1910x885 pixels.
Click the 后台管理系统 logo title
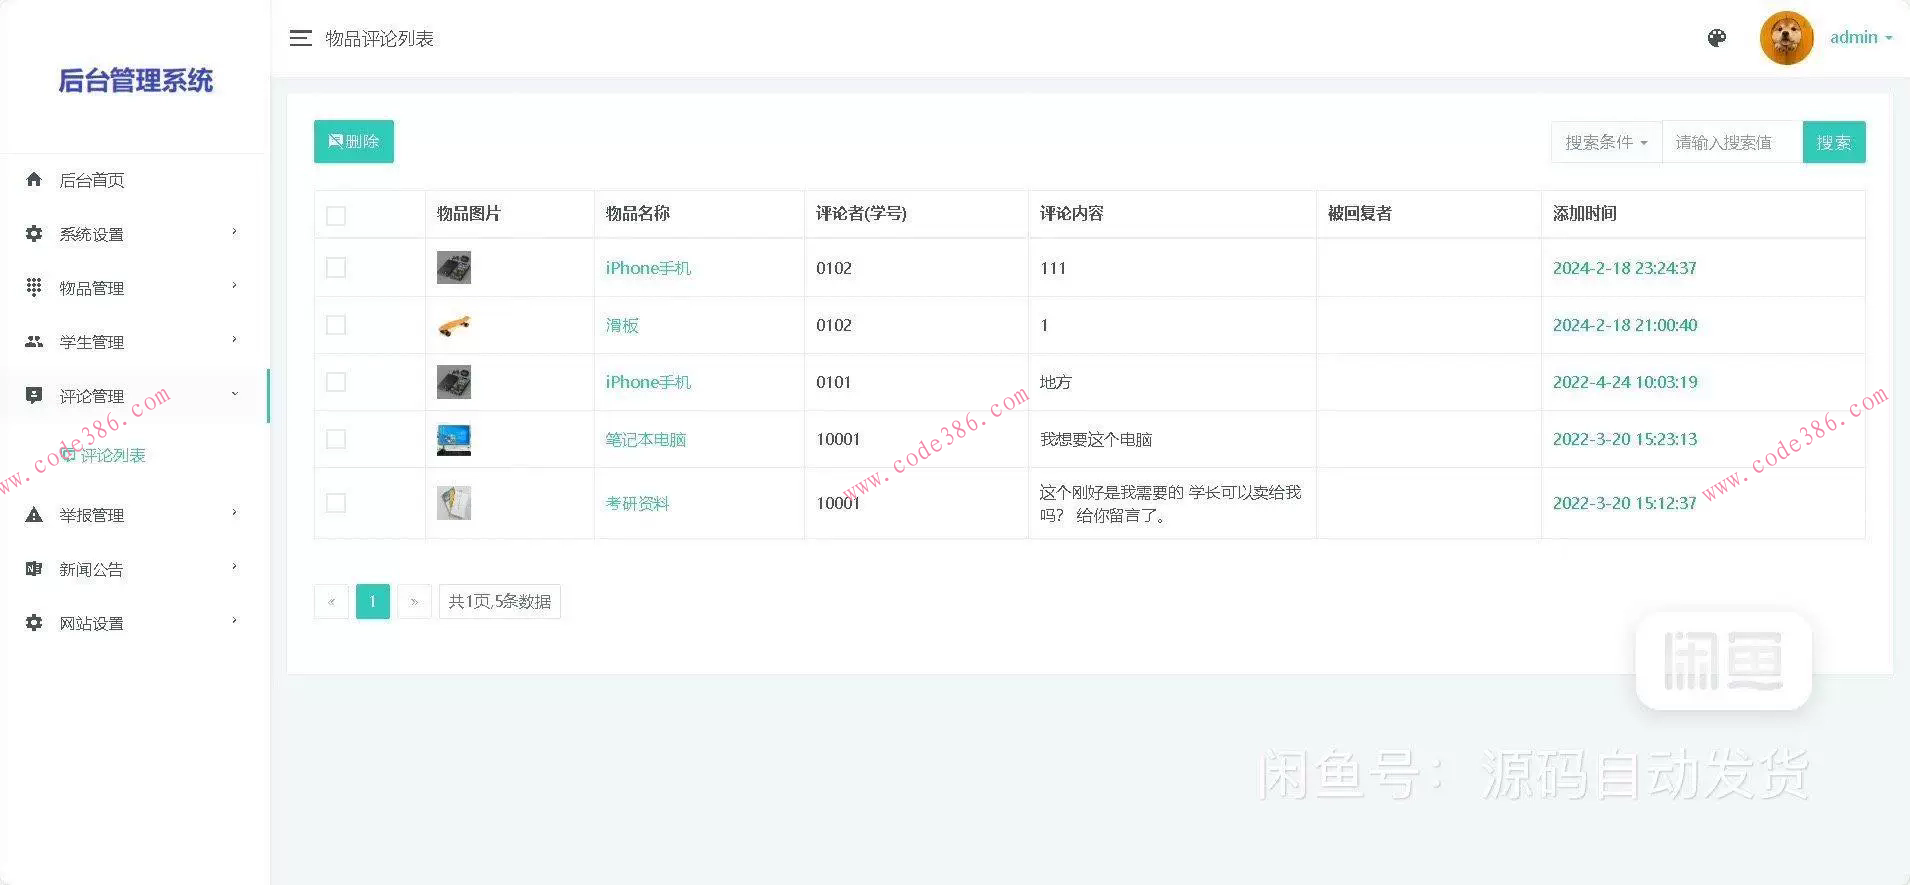[x=136, y=80]
